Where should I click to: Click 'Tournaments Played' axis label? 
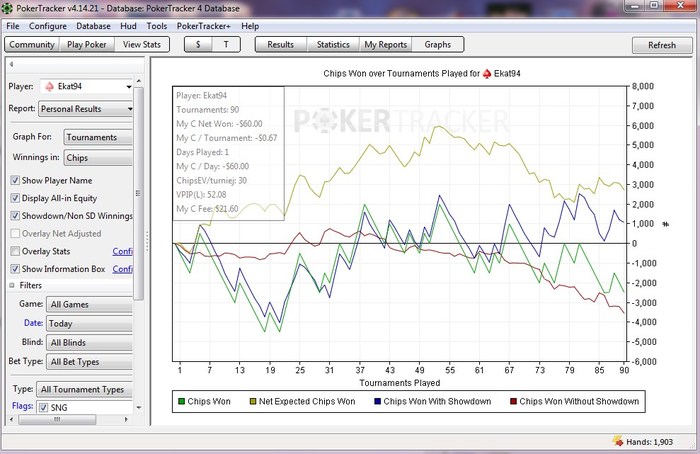point(400,383)
